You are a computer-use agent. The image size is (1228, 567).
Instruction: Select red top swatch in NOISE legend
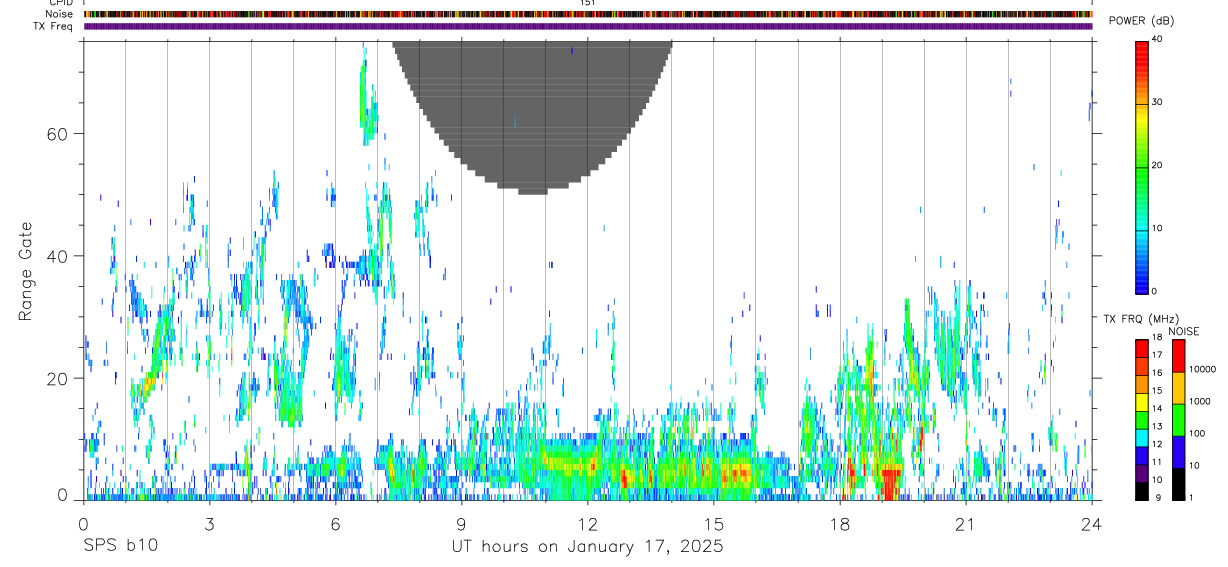pos(1178,356)
